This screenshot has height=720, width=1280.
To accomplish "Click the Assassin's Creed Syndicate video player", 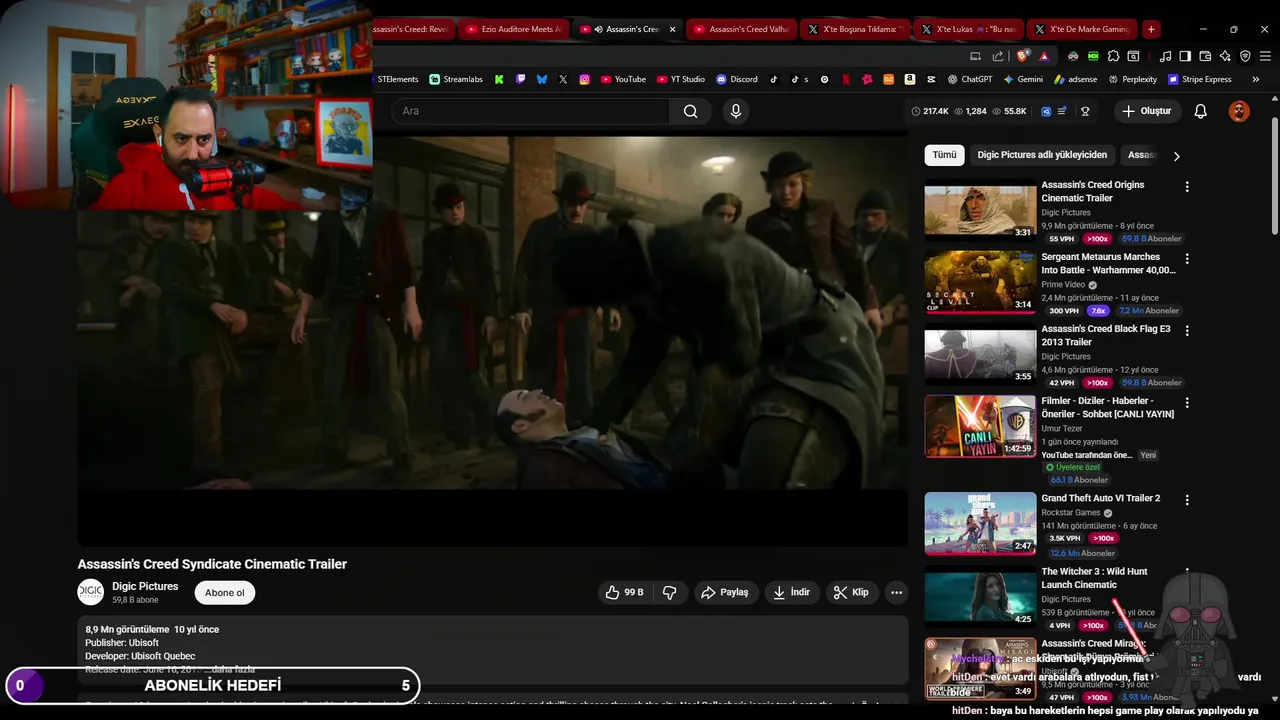I will 492,340.
